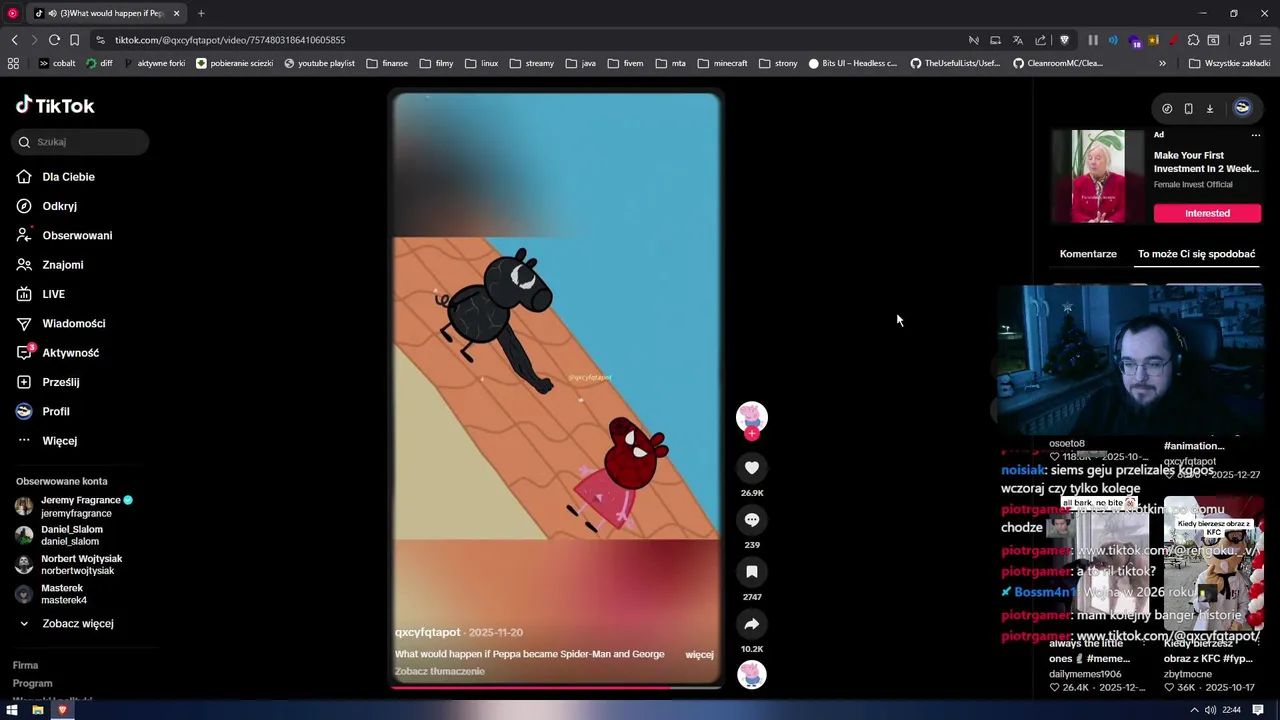The width and height of the screenshot is (1280, 720).
Task: Click Zobacz tłumaczenie translation link
Action: (x=439, y=671)
